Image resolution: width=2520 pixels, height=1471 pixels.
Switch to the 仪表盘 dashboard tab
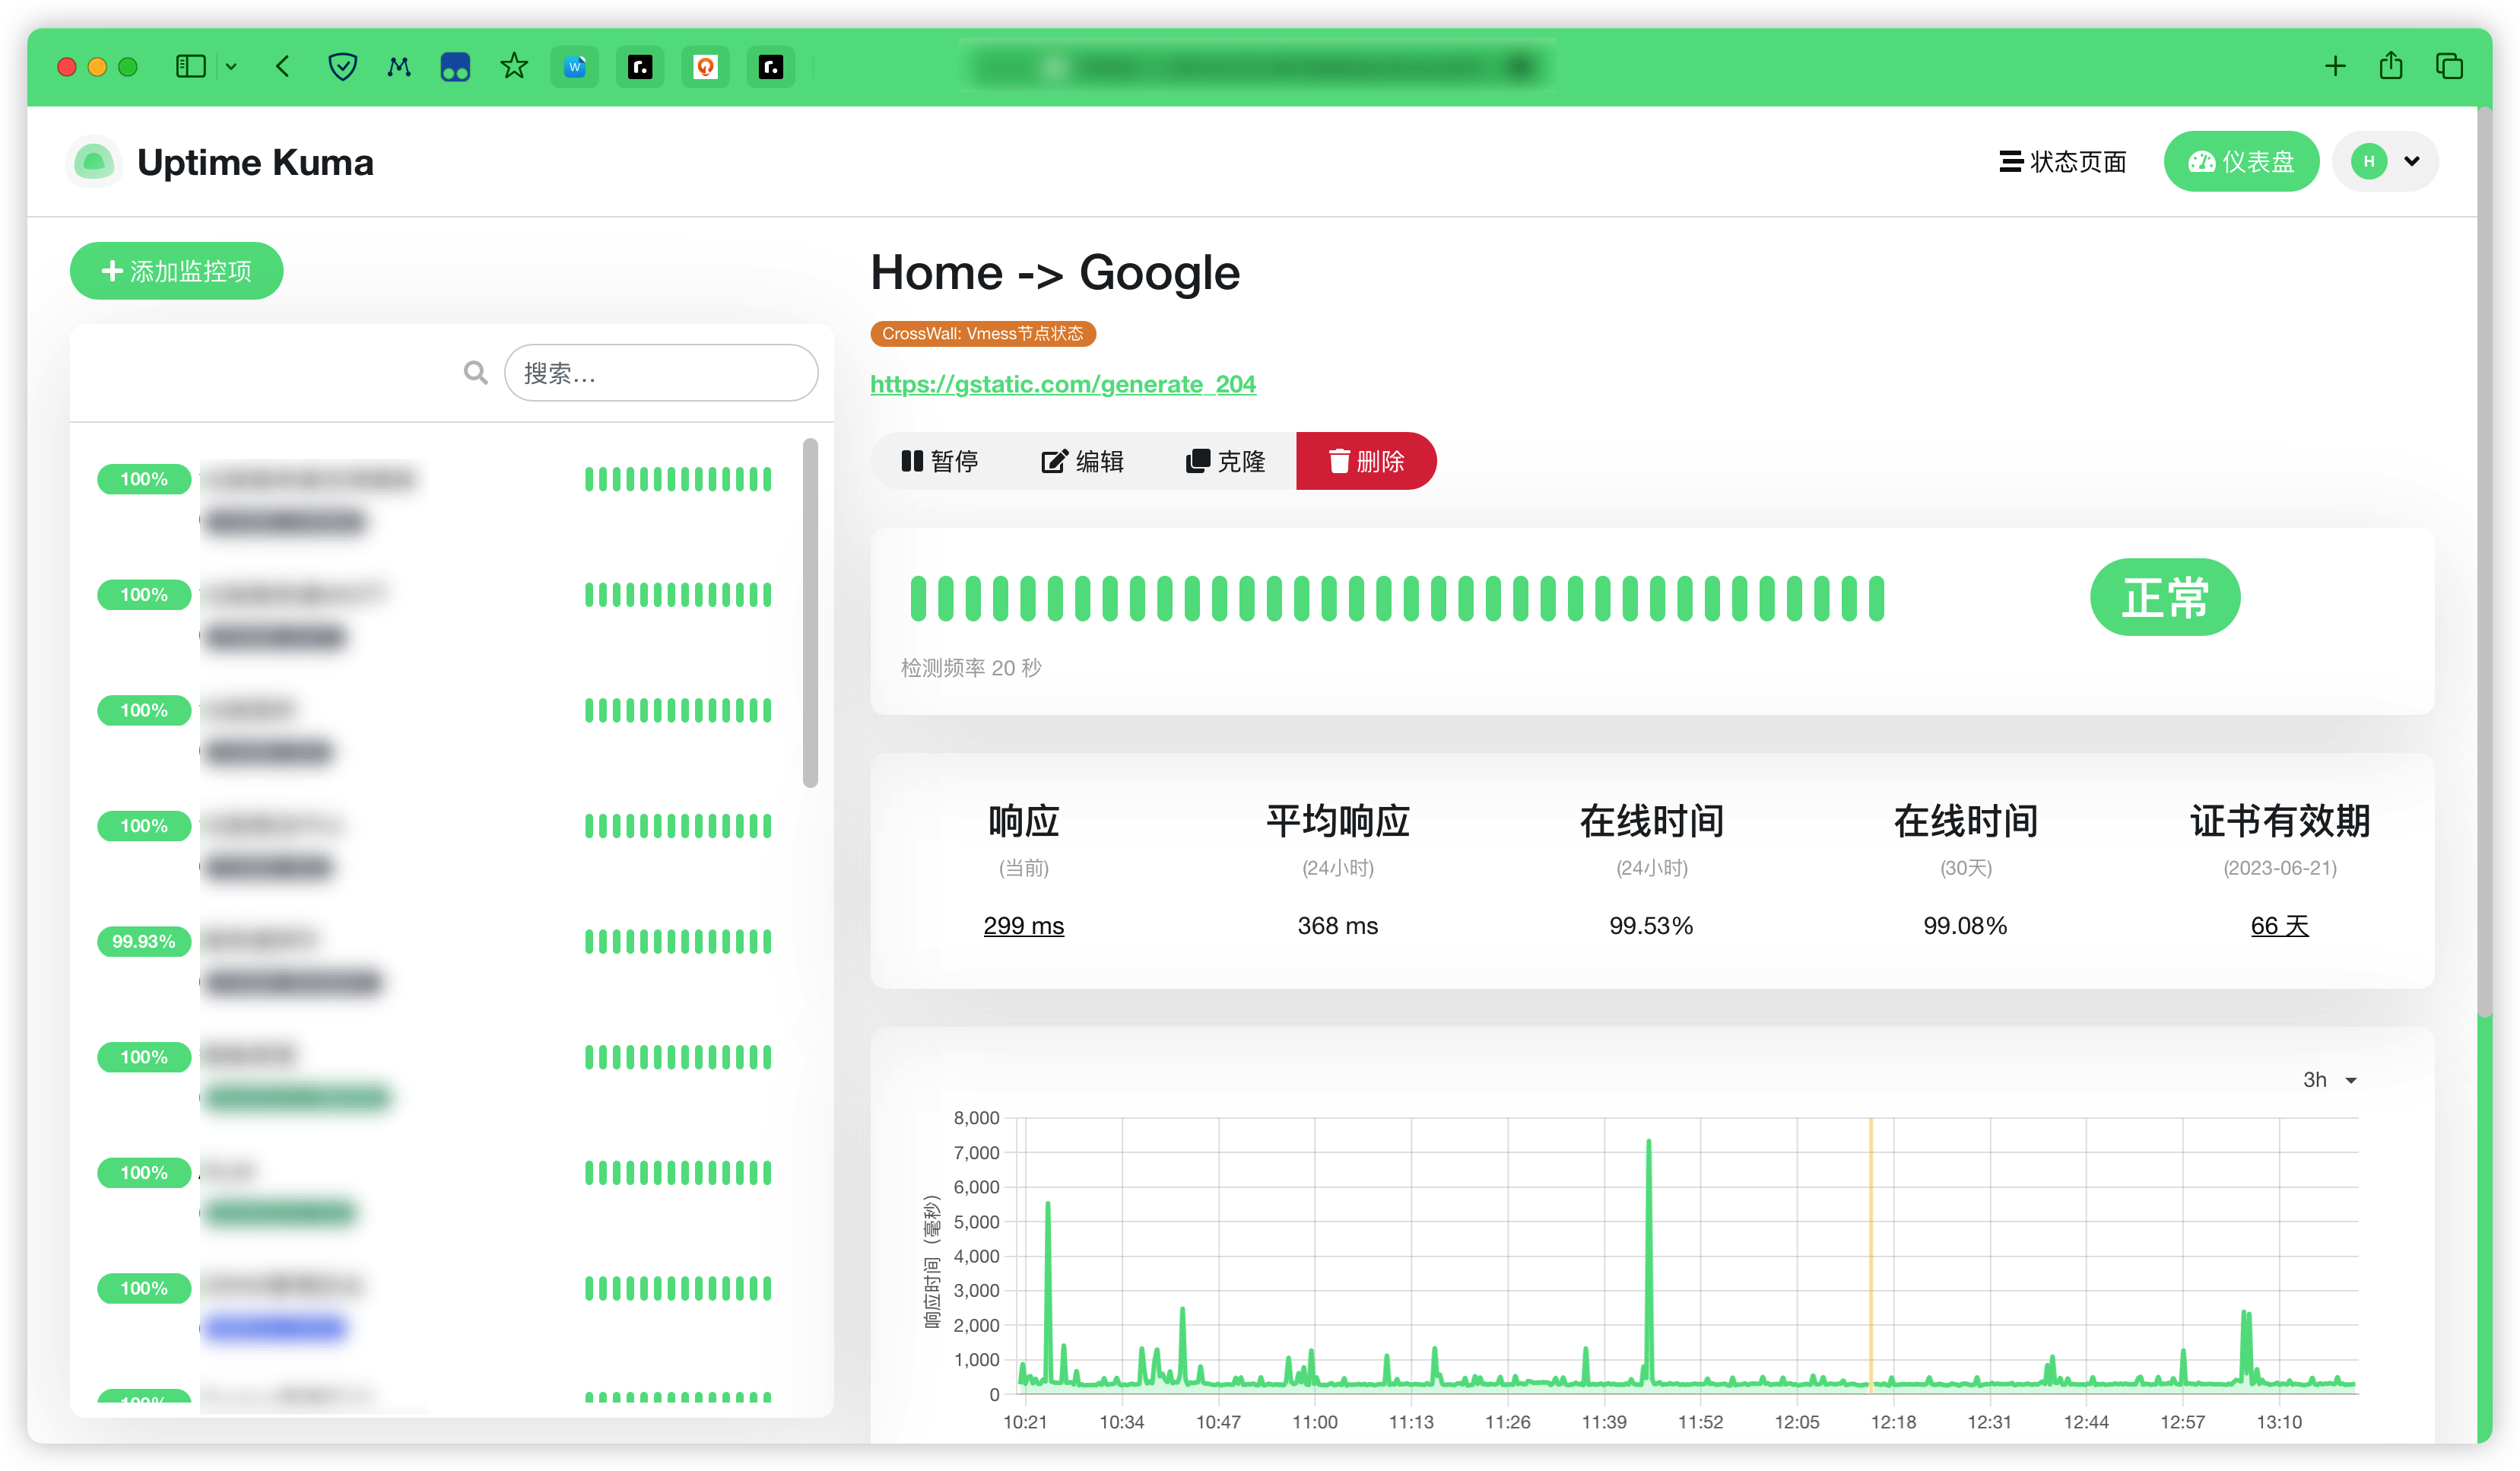(x=2240, y=161)
